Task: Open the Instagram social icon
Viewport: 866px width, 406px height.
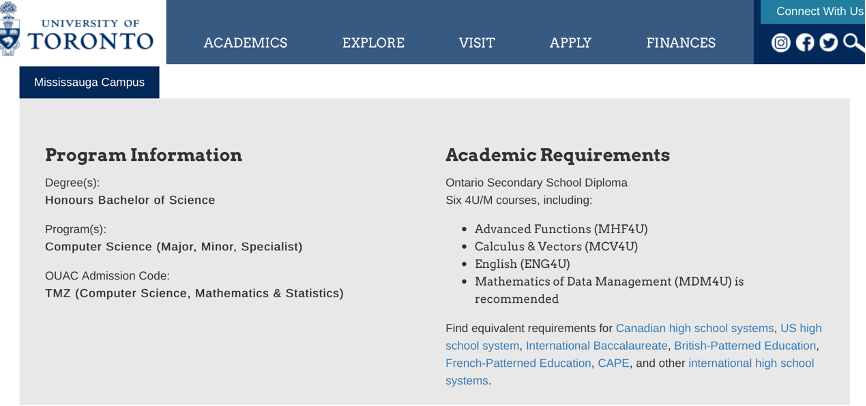Action: tap(780, 43)
